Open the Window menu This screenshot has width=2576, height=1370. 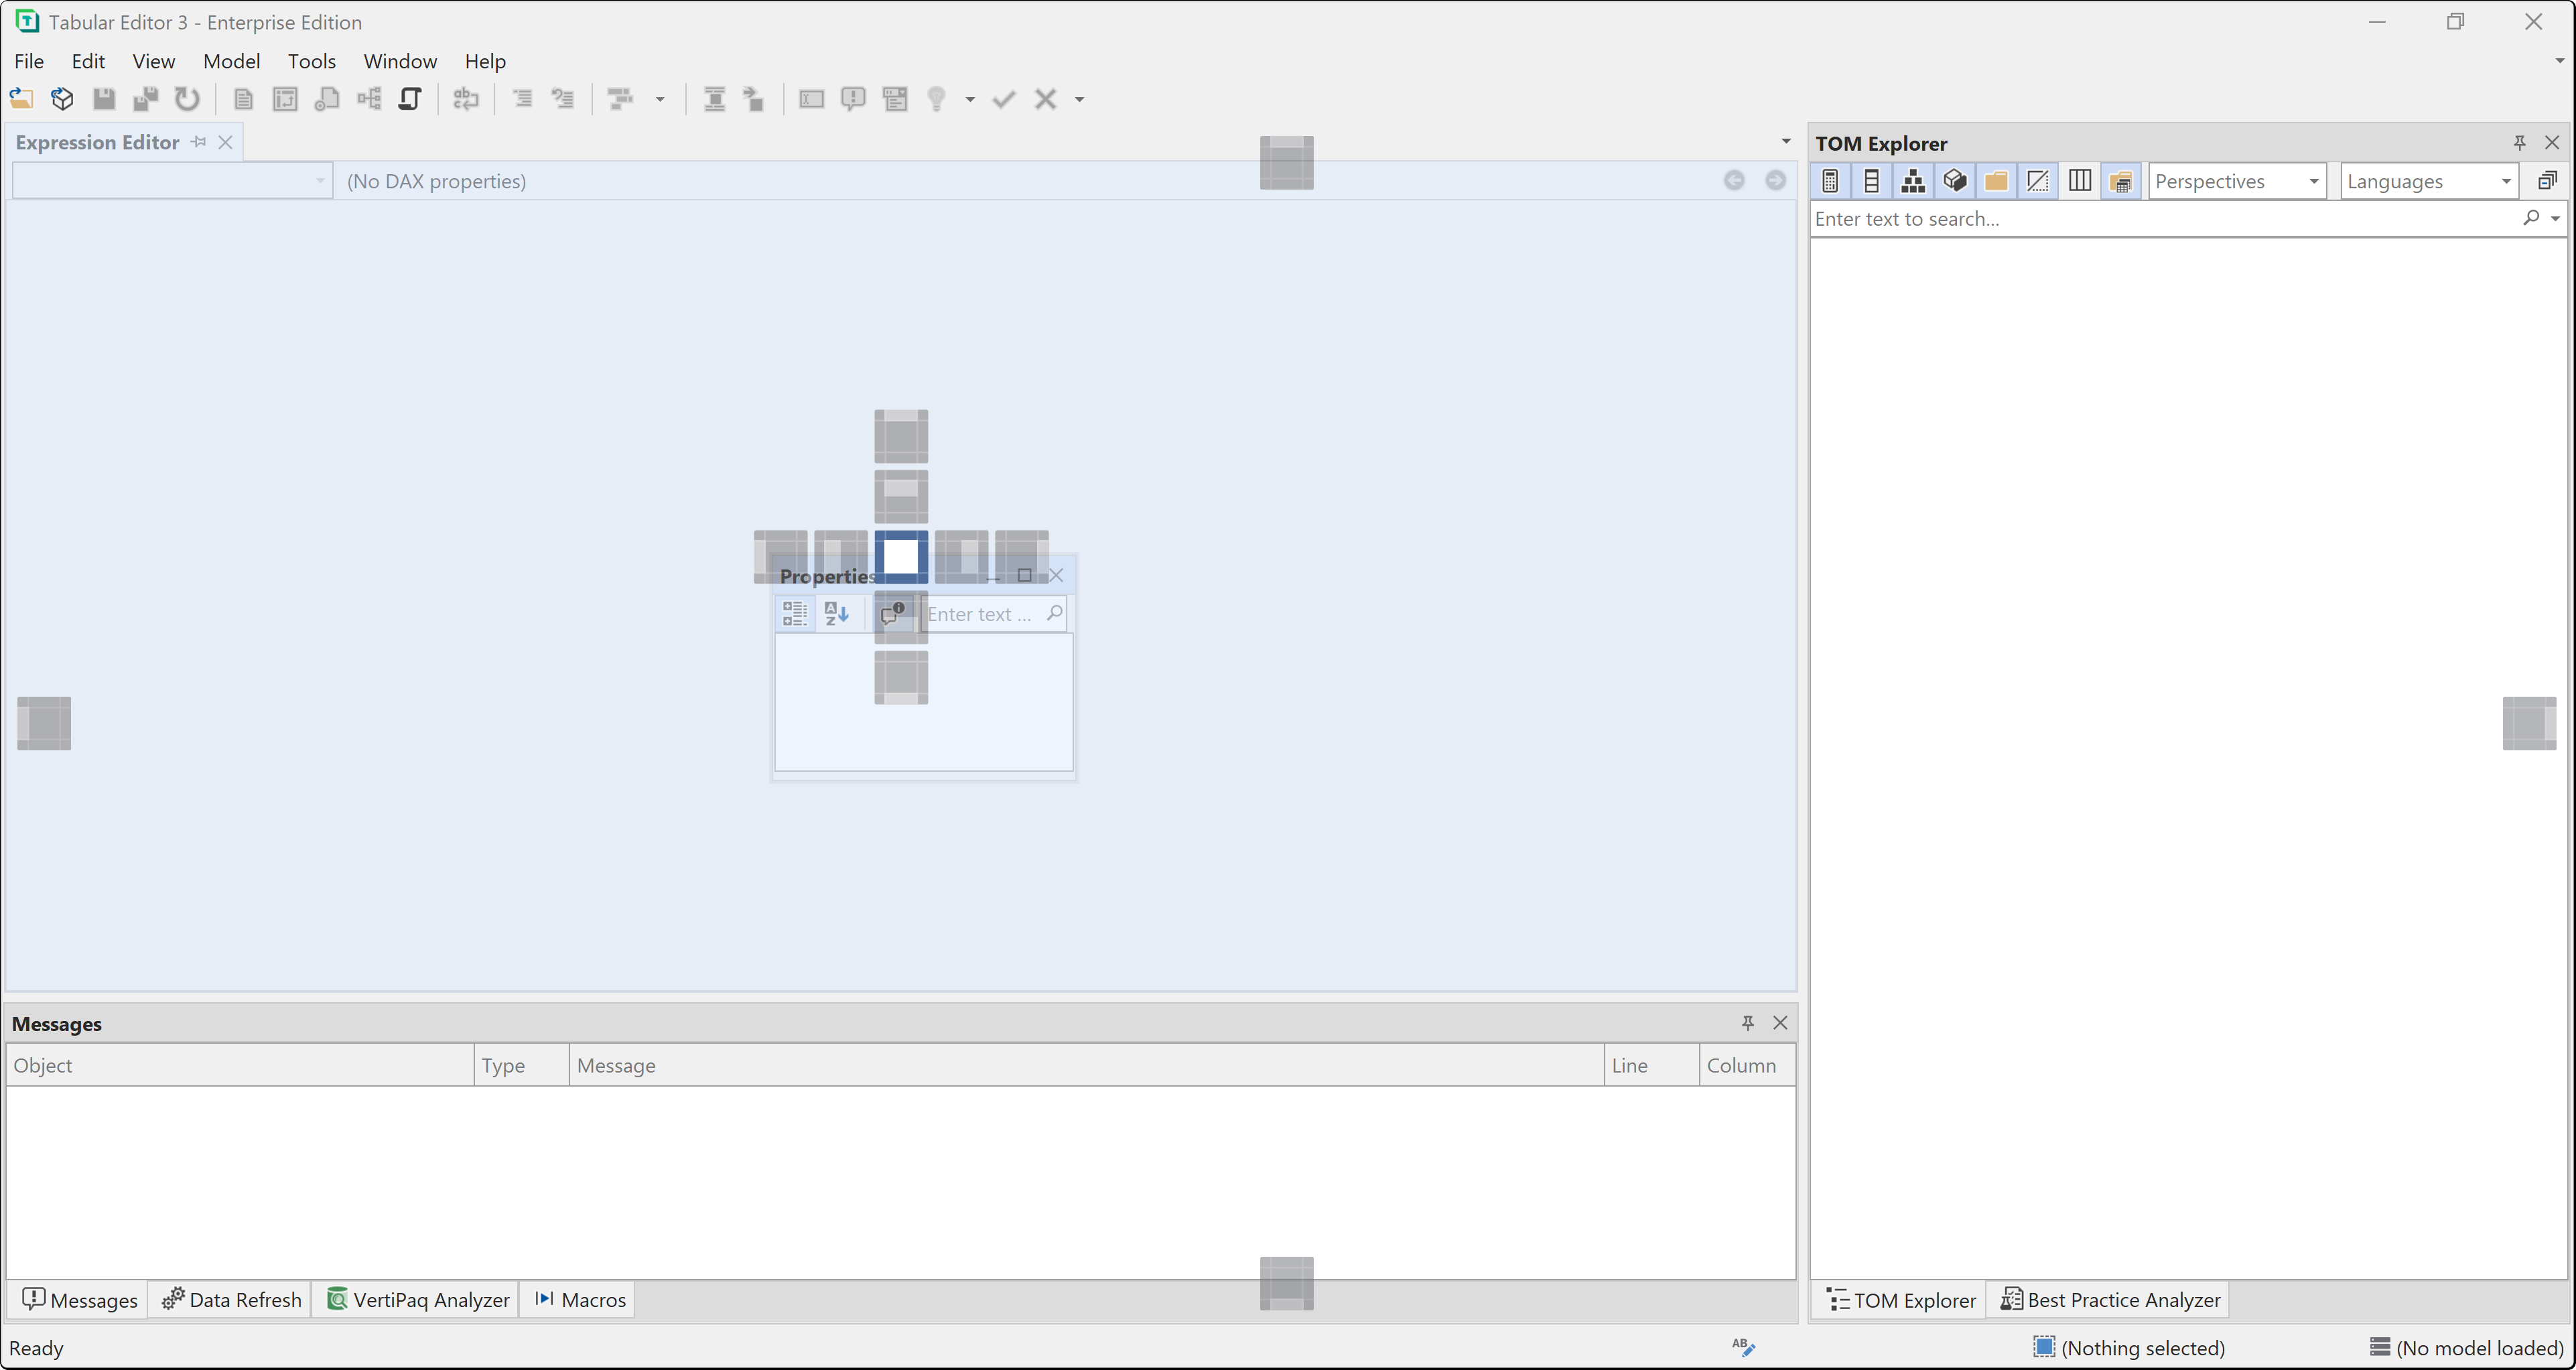click(400, 61)
